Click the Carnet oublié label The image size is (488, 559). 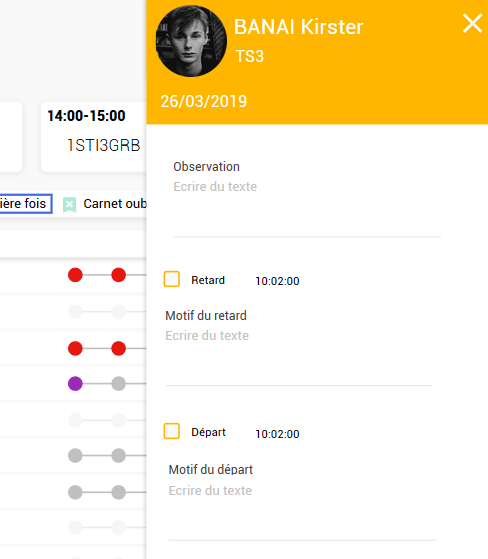(115, 204)
